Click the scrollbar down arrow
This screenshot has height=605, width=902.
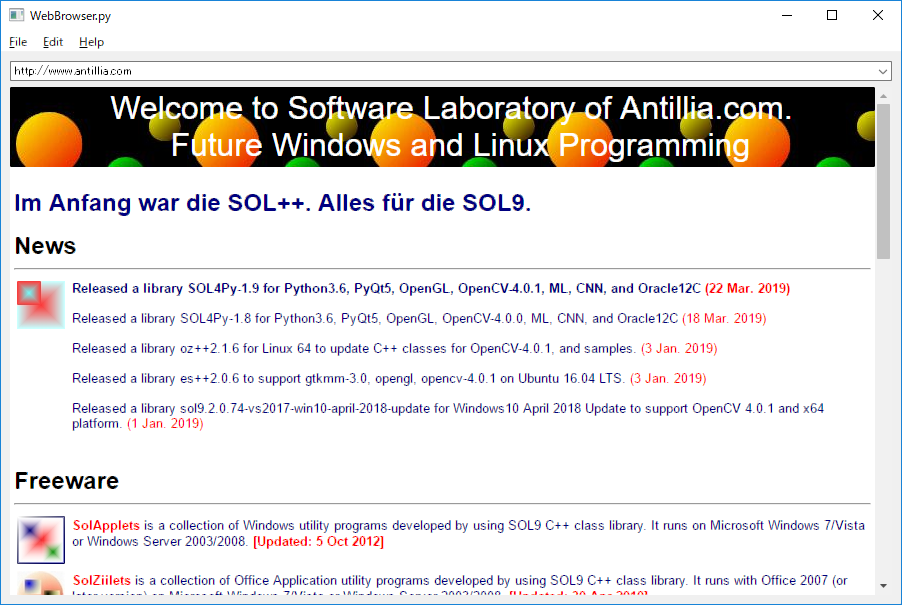884,586
